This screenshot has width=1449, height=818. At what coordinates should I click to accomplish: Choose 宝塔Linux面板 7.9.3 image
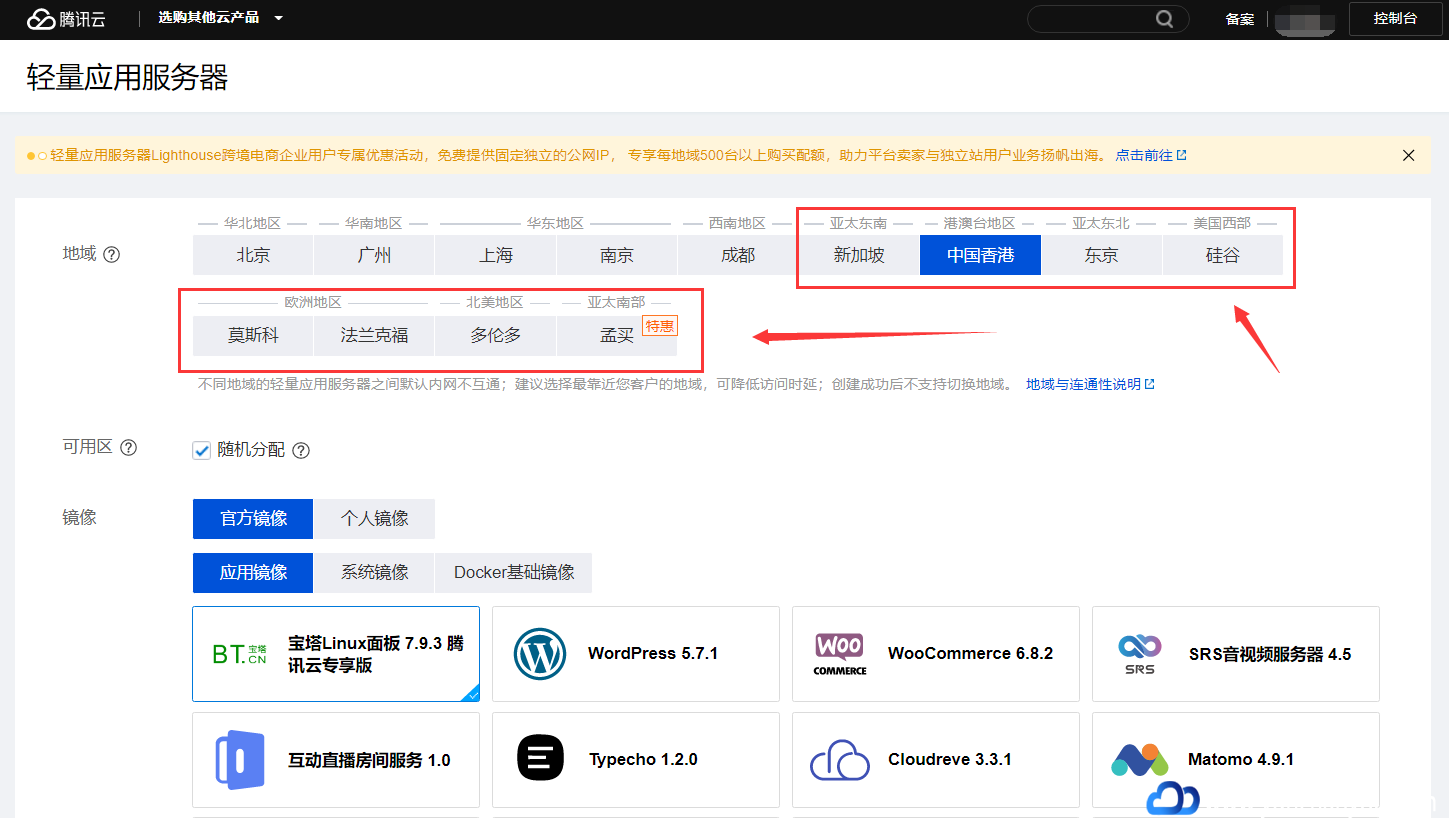336,654
